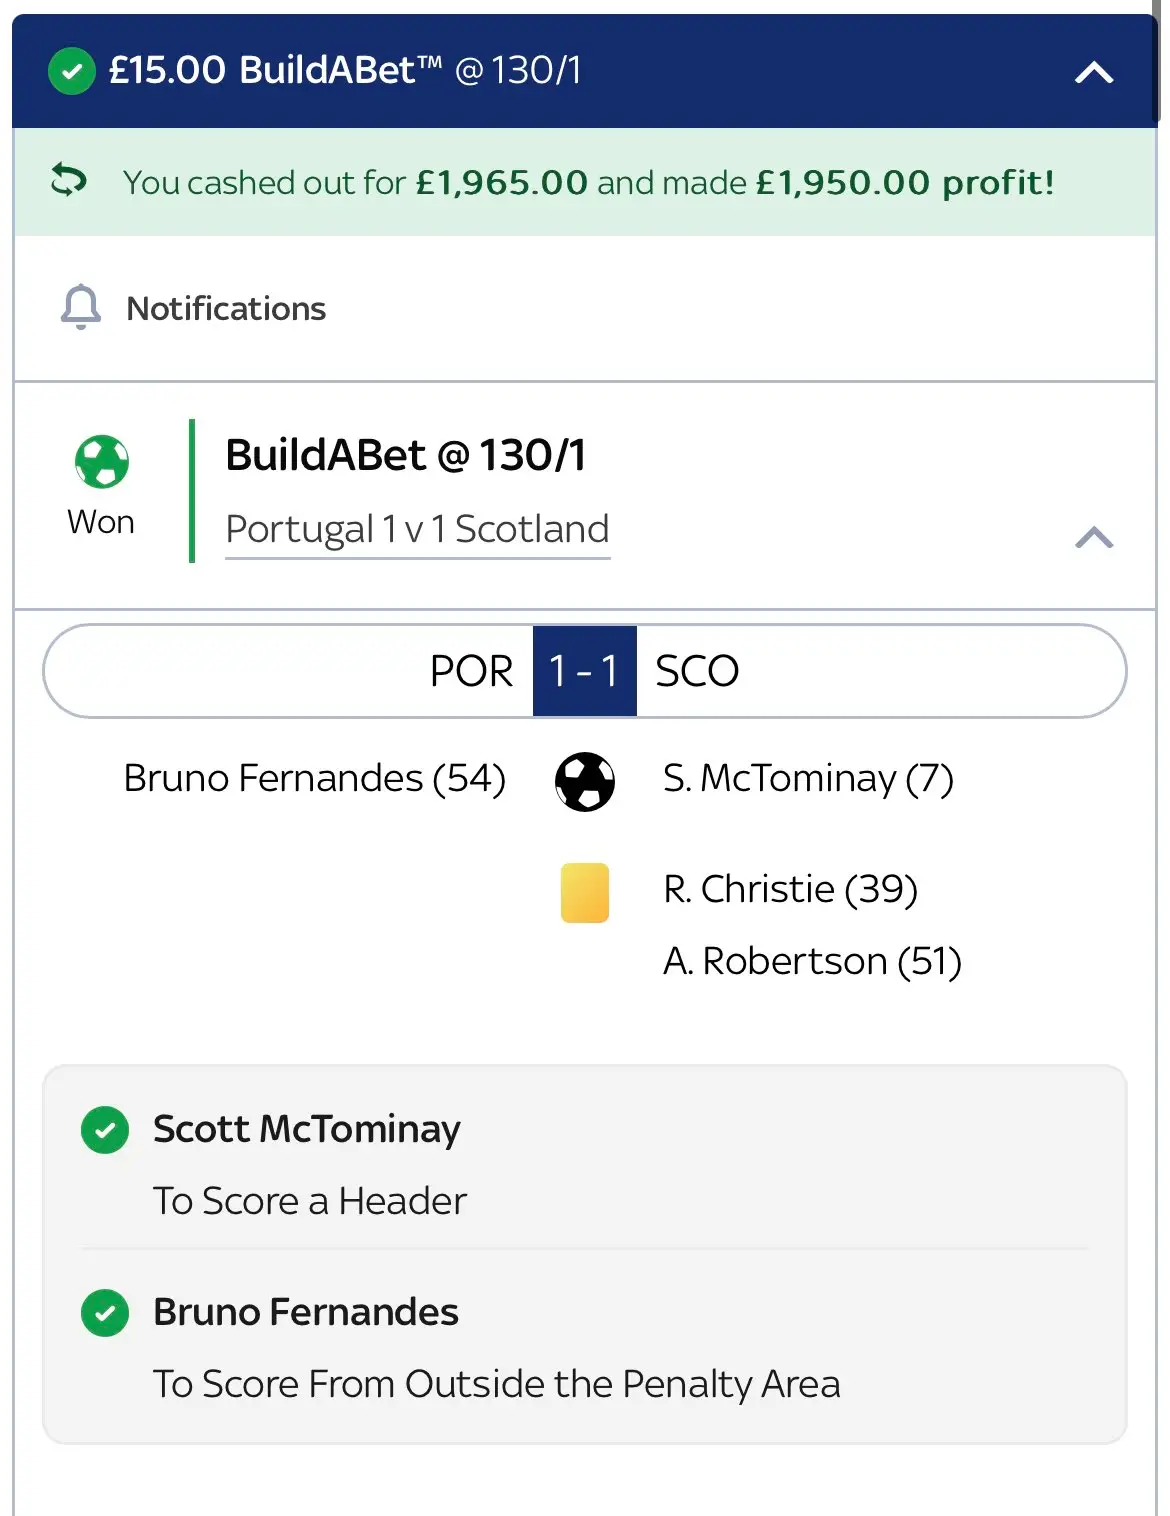Click the cash out arrows icon
Image resolution: width=1170 pixels, height=1516 pixels.
[x=69, y=181]
